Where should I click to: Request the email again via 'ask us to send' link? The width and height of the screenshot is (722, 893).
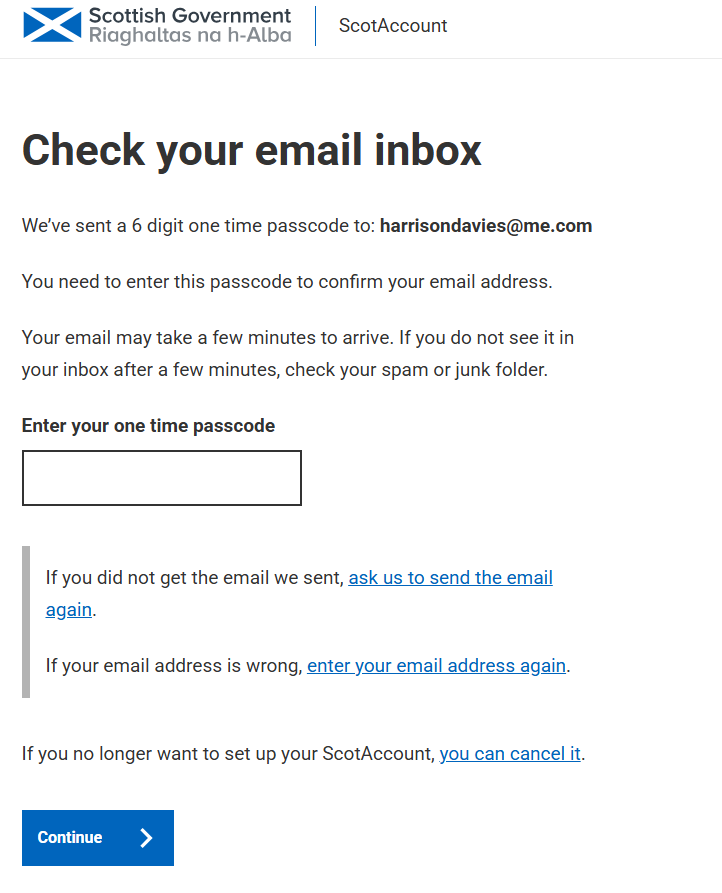450,577
